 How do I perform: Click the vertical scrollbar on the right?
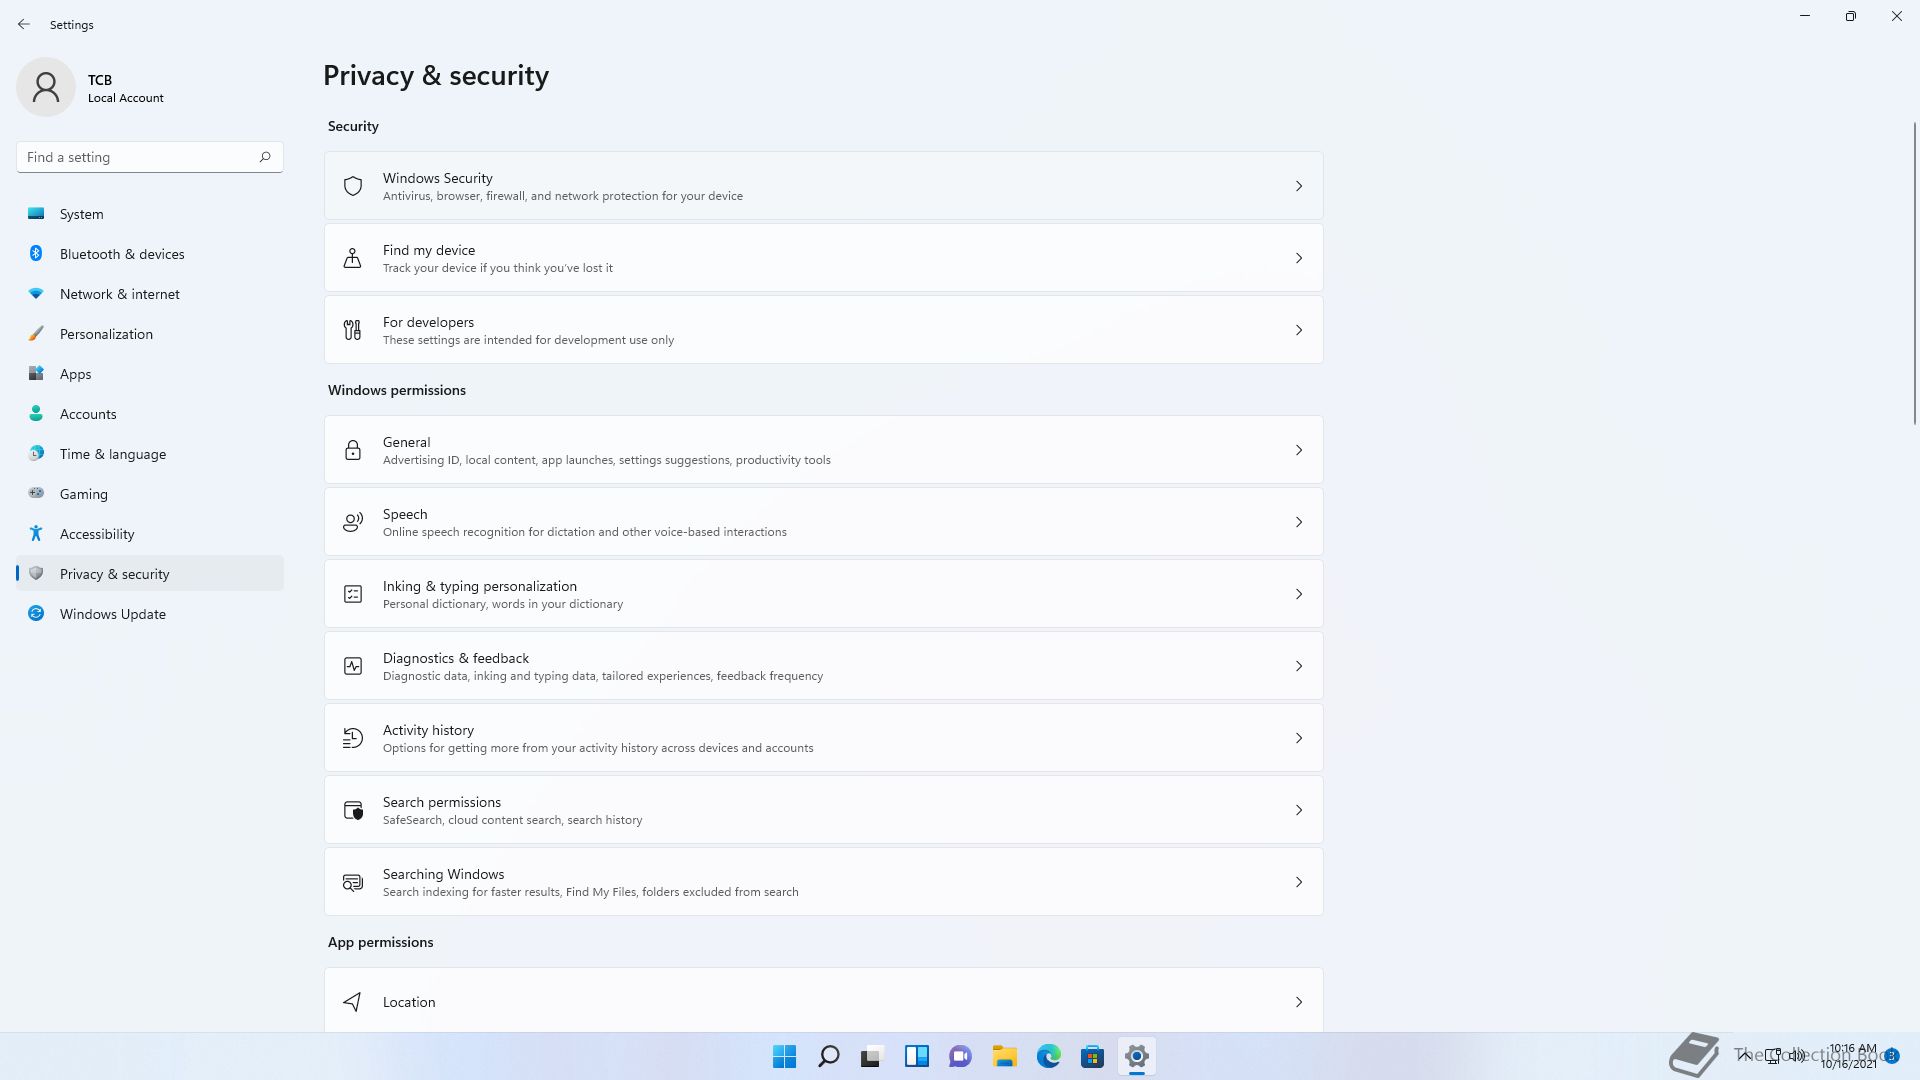[1914, 275]
